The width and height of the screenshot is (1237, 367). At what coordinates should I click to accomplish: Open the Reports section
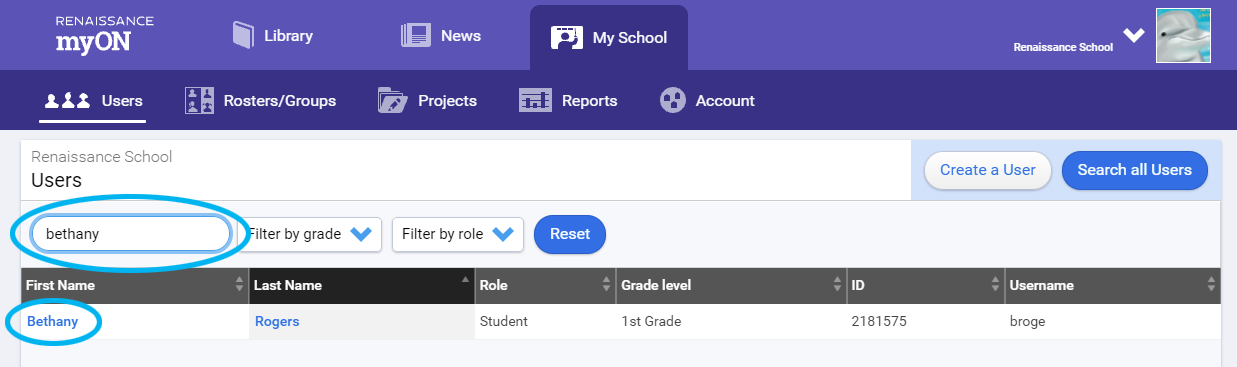tap(568, 101)
